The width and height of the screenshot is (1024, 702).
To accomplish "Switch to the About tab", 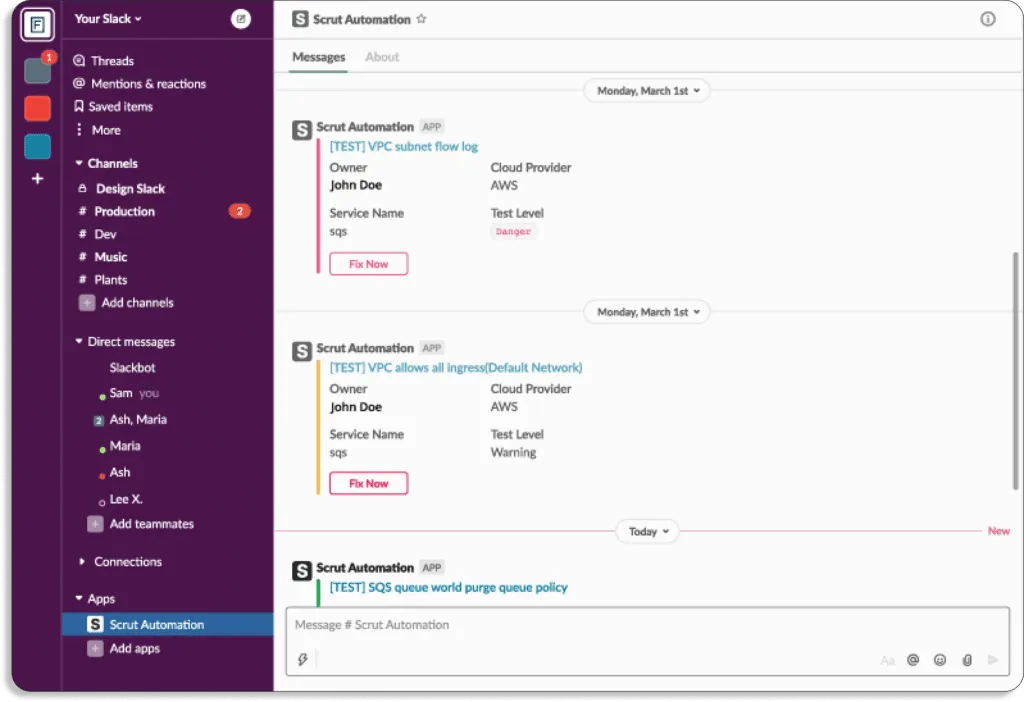I will tap(382, 57).
